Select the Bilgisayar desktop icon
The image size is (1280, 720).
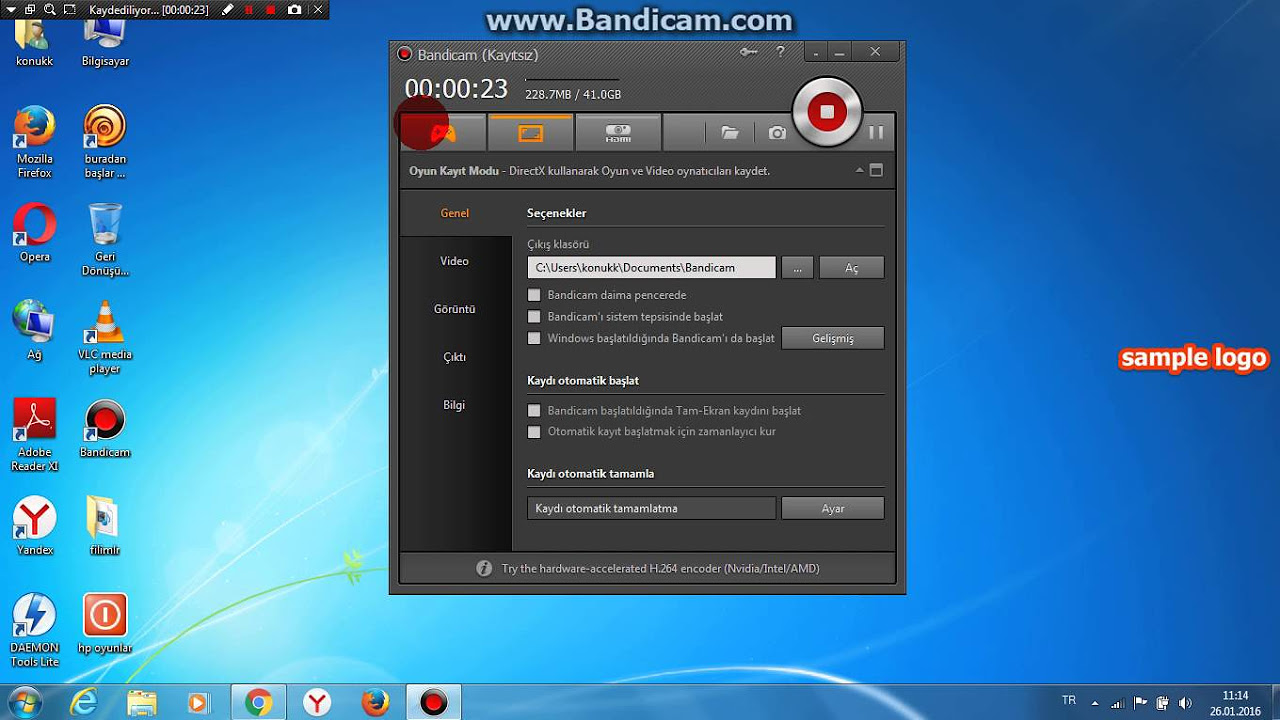click(x=105, y=44)
